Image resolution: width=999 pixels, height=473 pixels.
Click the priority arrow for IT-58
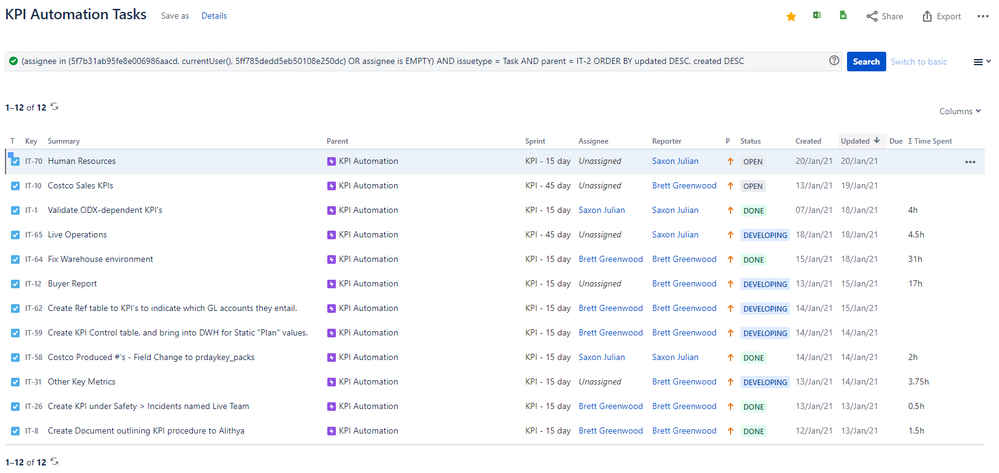pyautogui.click(x=730, y=358)
